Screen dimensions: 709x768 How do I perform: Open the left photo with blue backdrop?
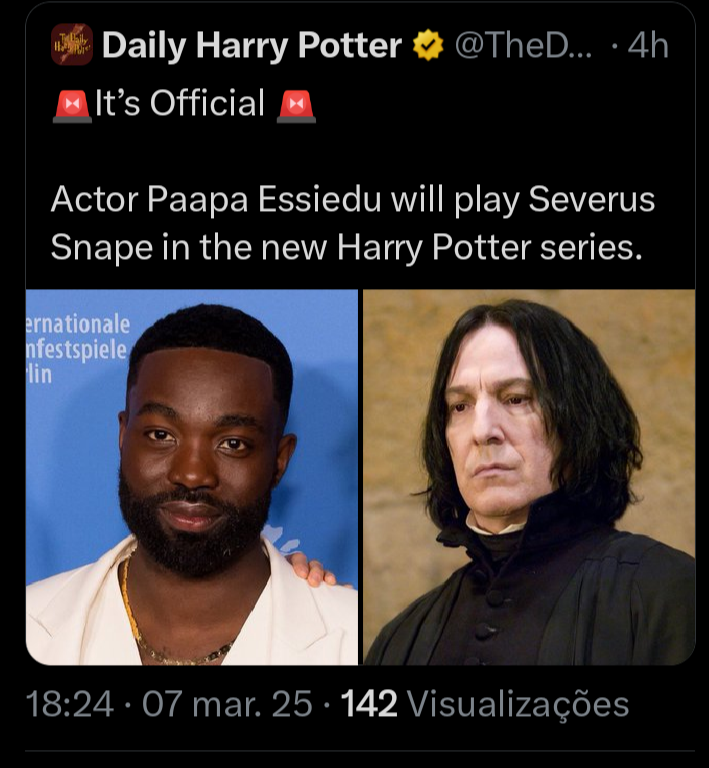[192, 477]
